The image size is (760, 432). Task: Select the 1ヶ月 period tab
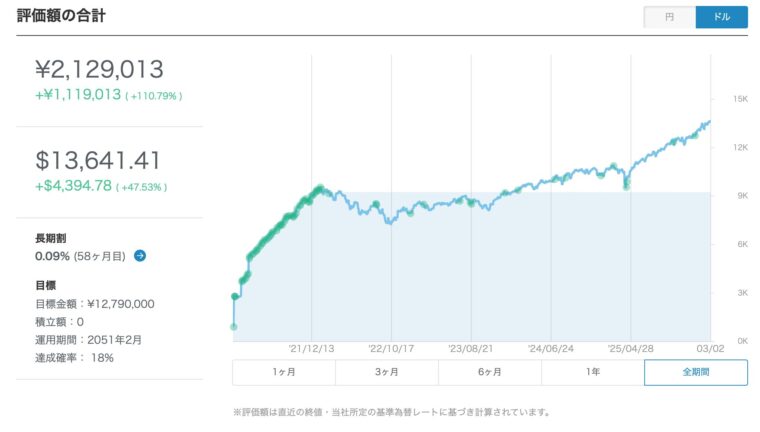point(283,372)
